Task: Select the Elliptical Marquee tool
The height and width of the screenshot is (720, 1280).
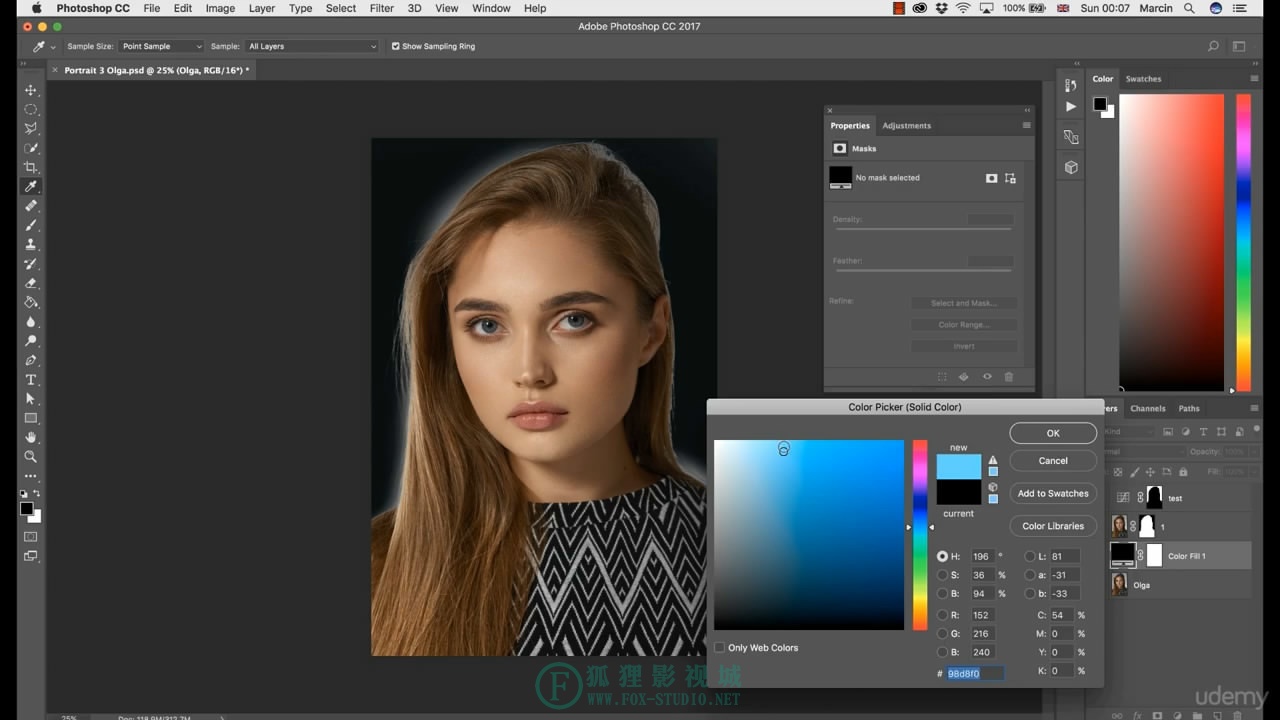Action: coord(31,109)
